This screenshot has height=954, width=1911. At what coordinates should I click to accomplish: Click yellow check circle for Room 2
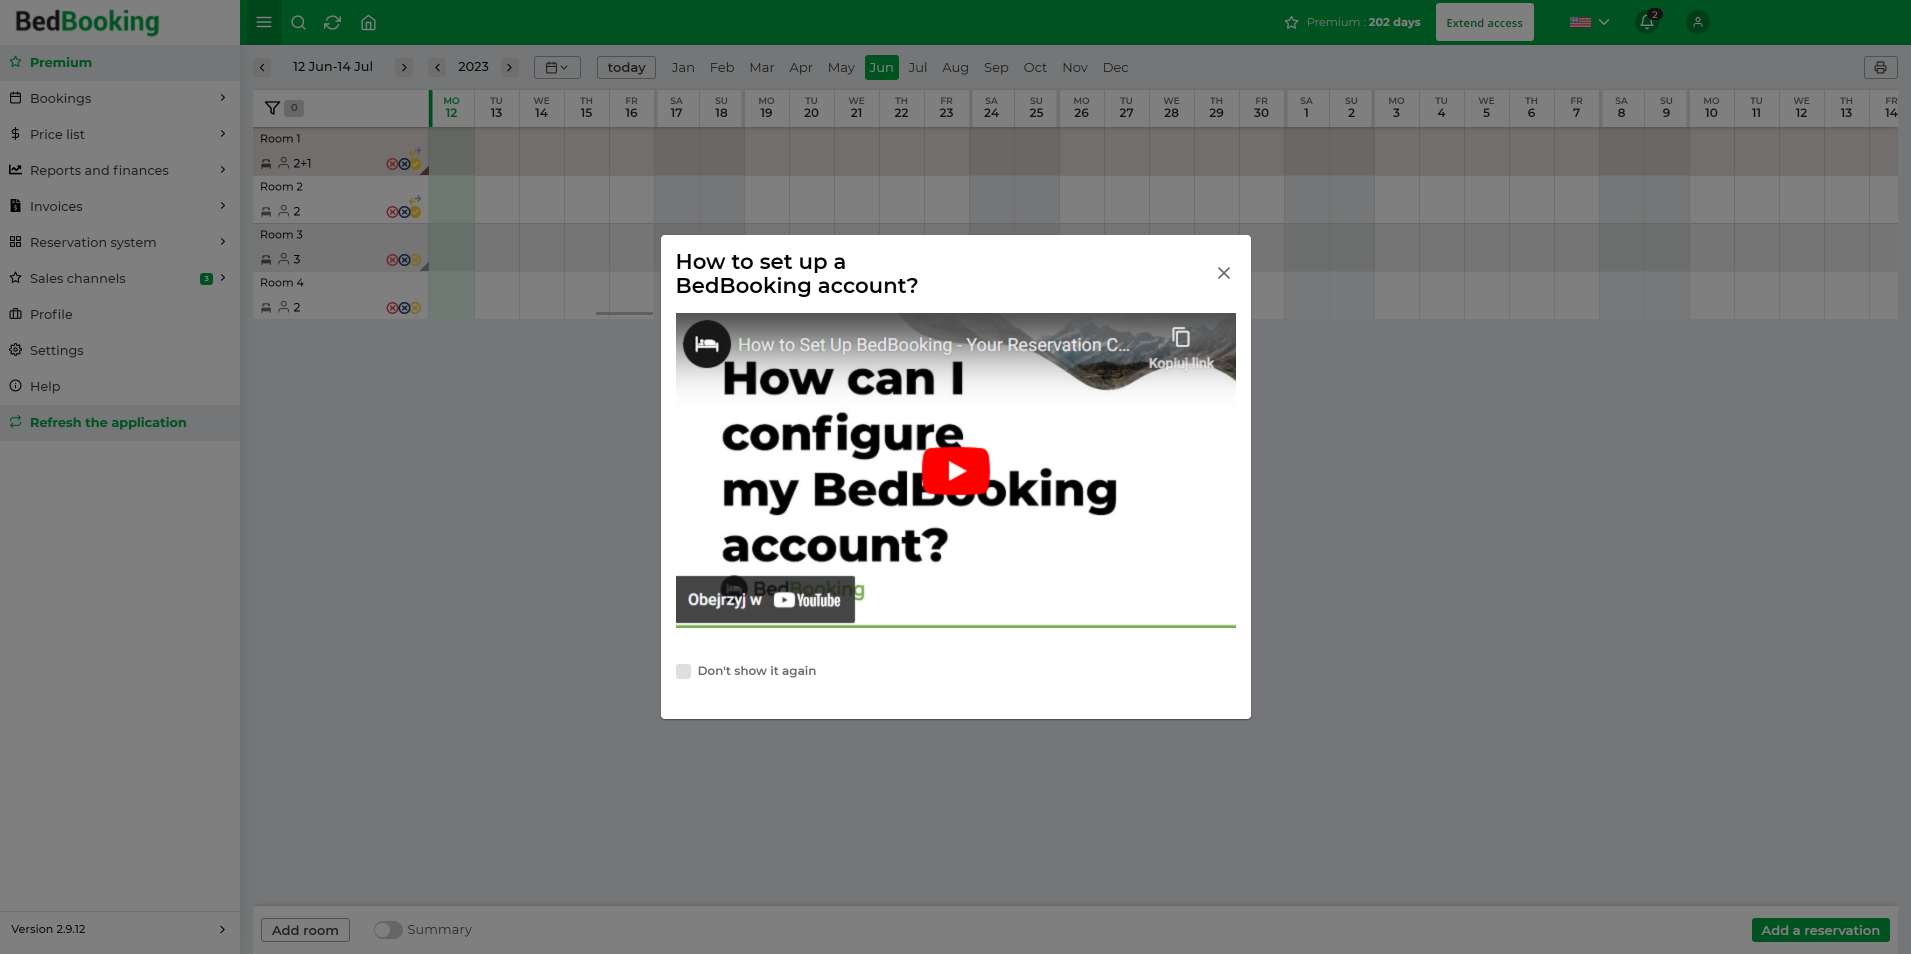pos(415,212)
